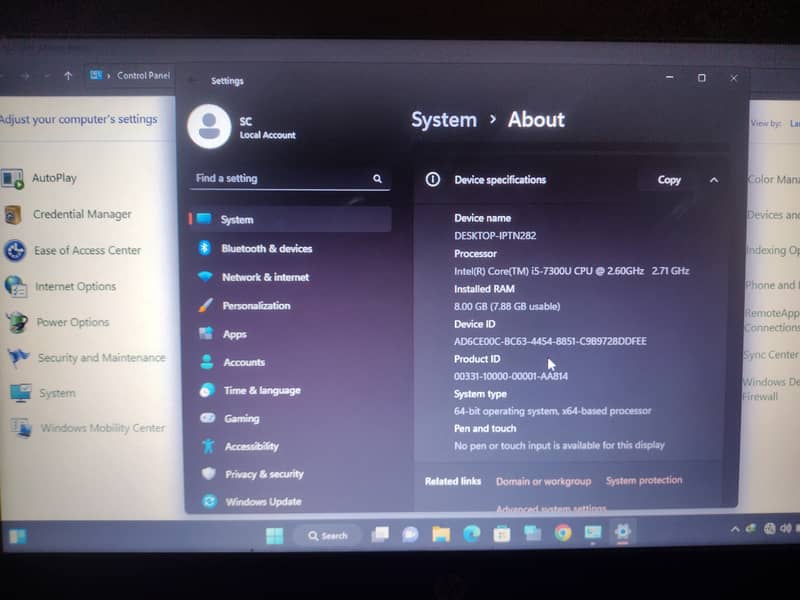Go to System in the breadcrumb

coord(444,120)
